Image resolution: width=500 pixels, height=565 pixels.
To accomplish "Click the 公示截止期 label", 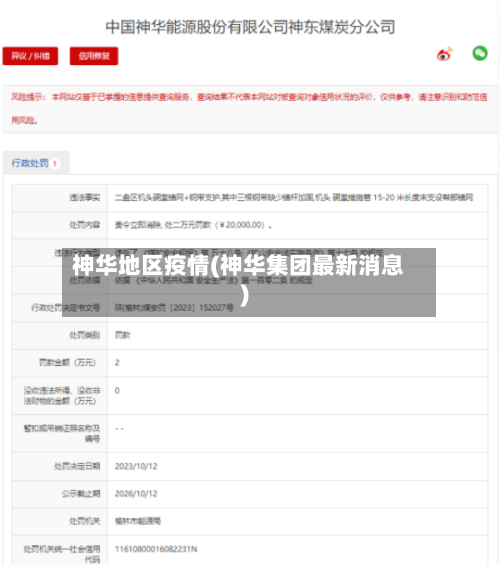I will point(81,494).
